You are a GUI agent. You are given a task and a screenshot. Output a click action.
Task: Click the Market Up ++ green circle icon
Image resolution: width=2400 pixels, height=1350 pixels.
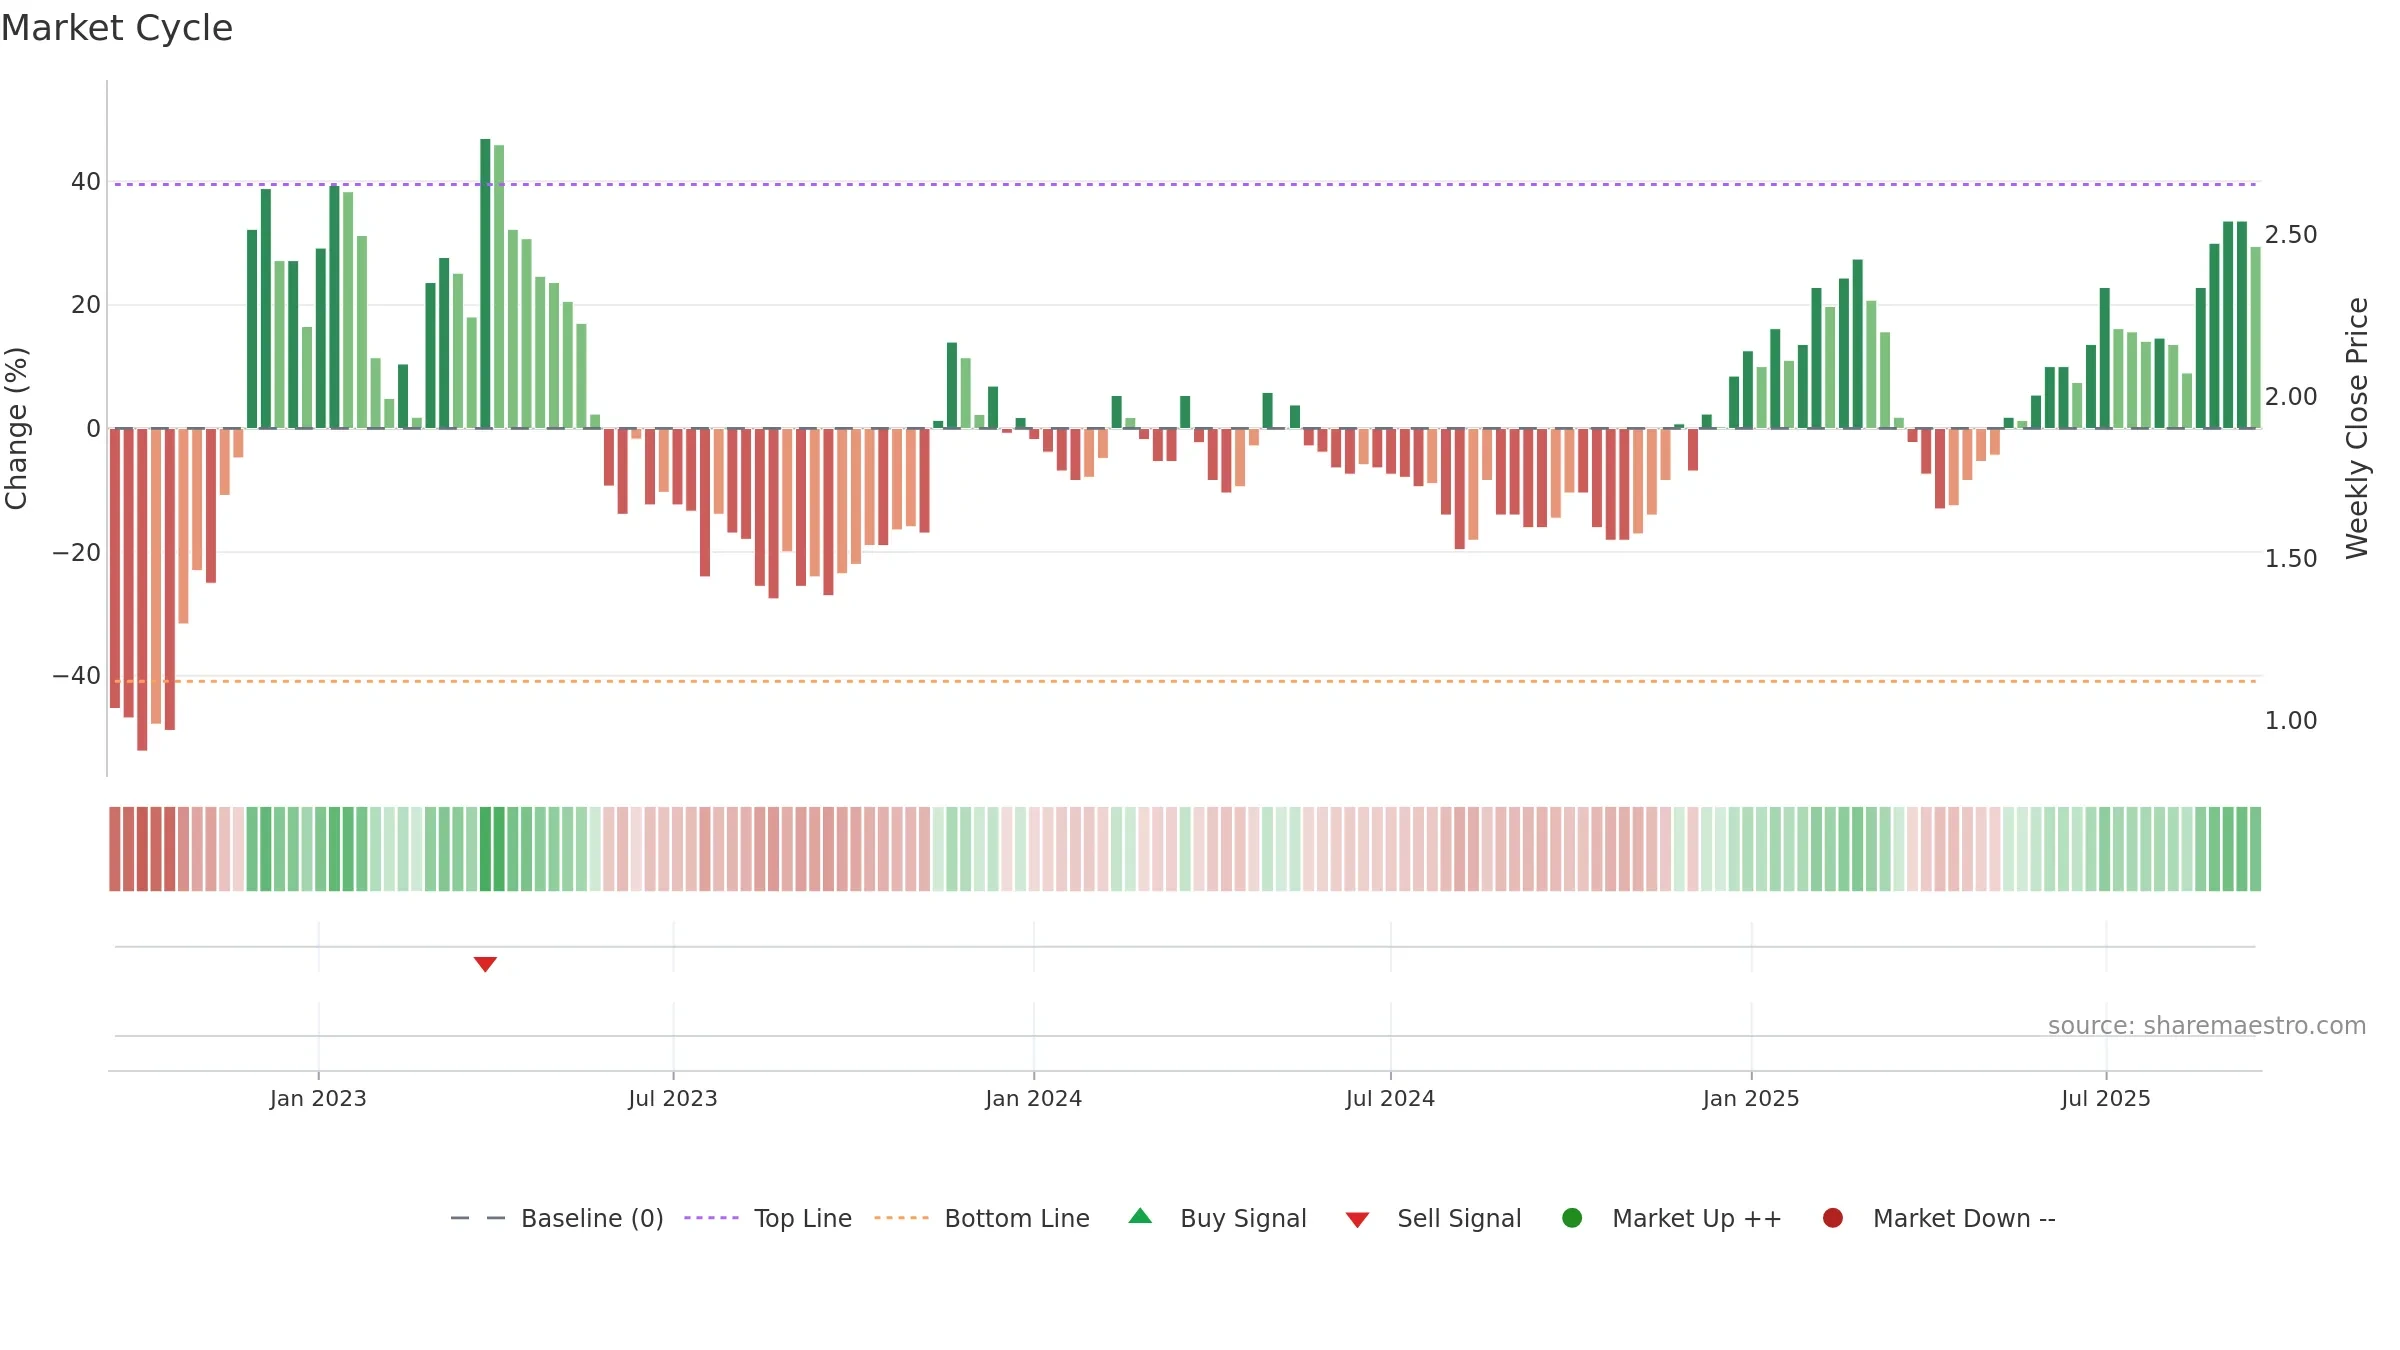pyautogui.click(x=1572, y=1218)
